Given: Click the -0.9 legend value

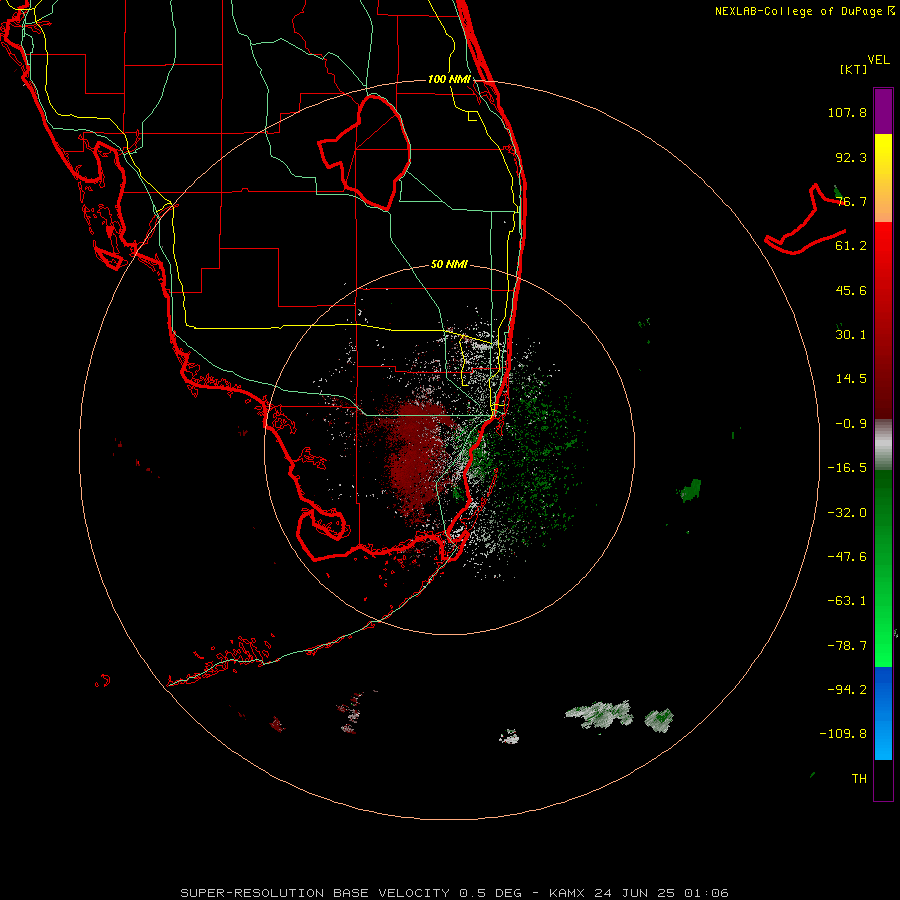Looking at the screenshot, I should tap(851, 424).
